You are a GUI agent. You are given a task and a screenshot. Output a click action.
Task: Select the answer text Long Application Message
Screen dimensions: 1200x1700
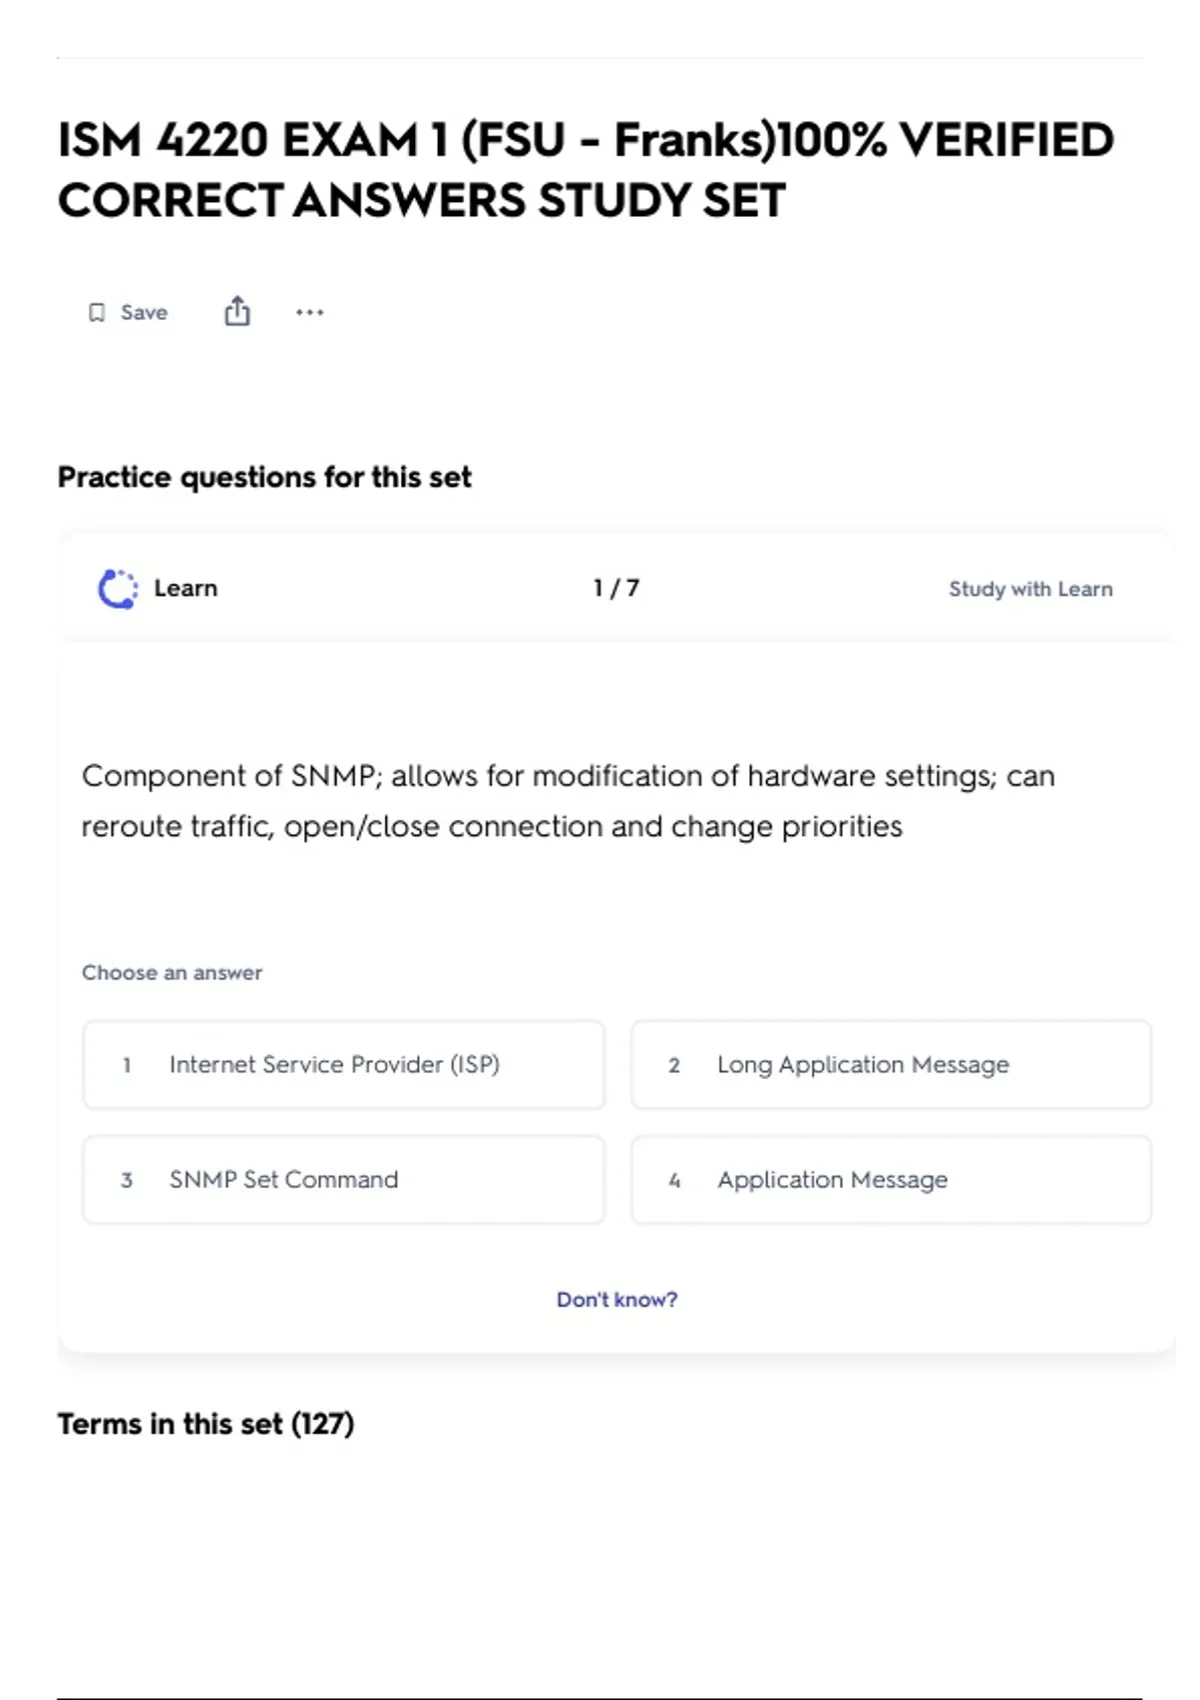tap(862, 1065)
